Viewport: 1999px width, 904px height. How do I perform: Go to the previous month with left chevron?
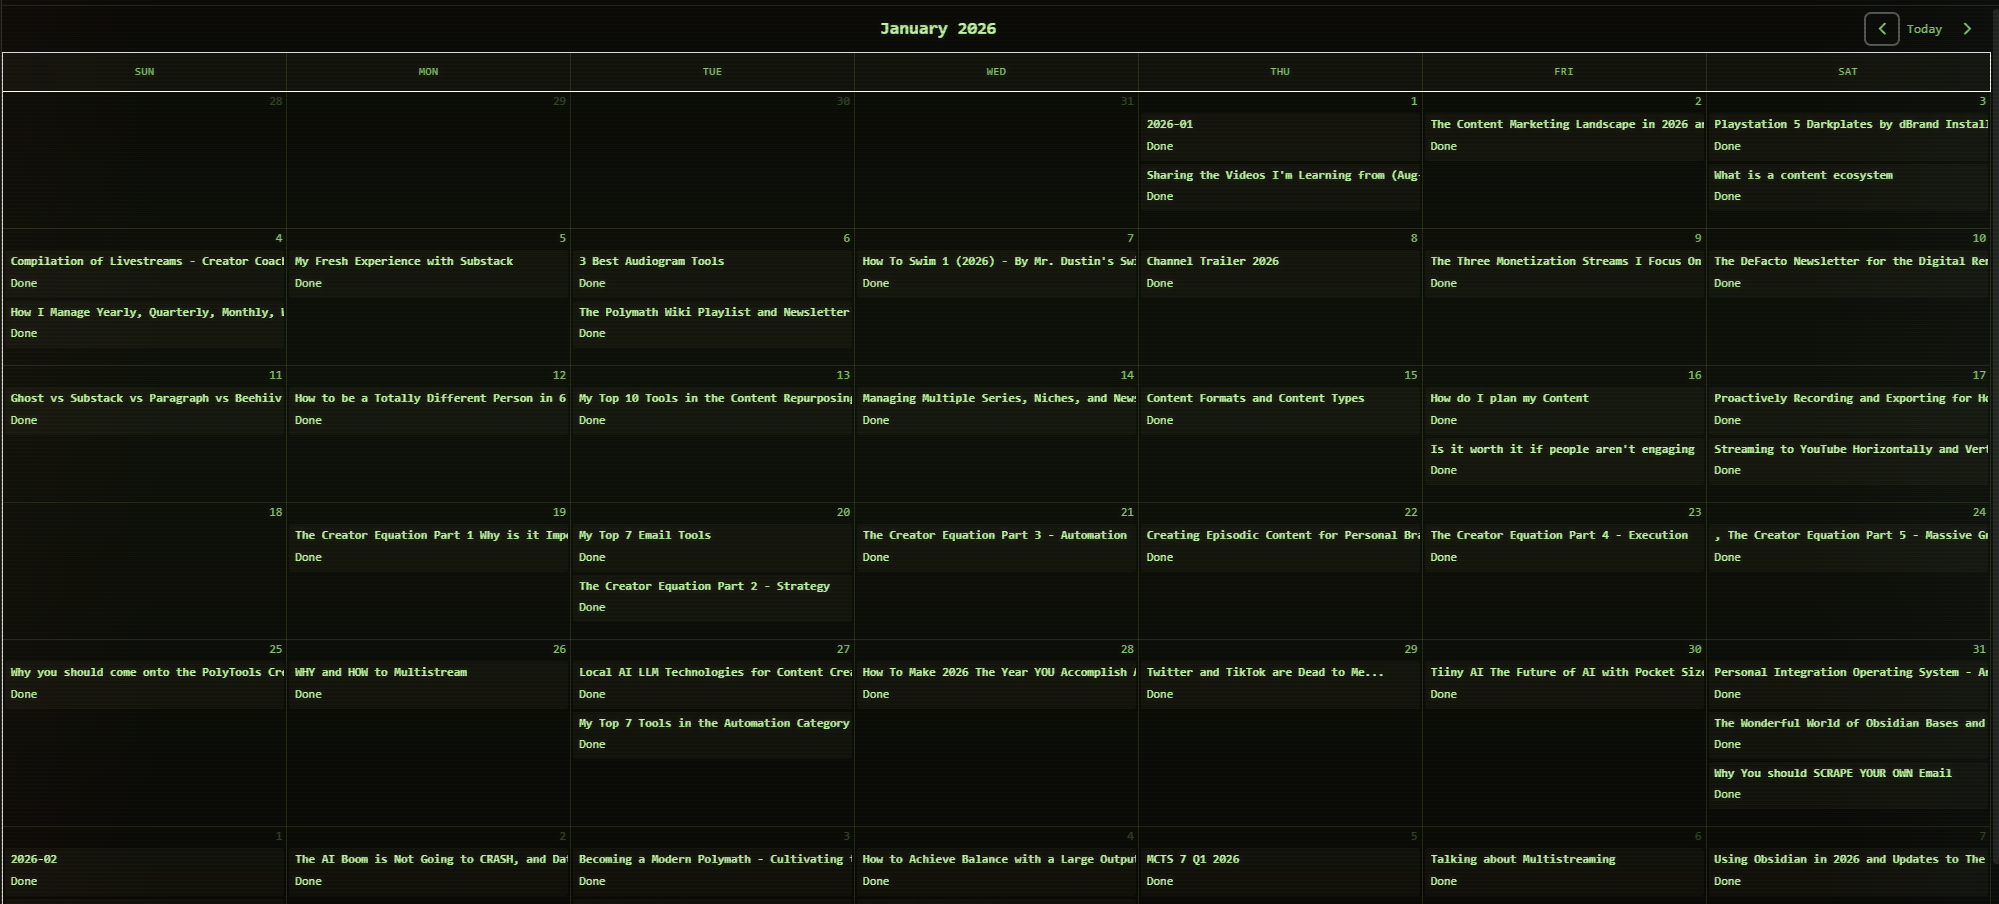pyautogui.click(x=1881, y=29)
